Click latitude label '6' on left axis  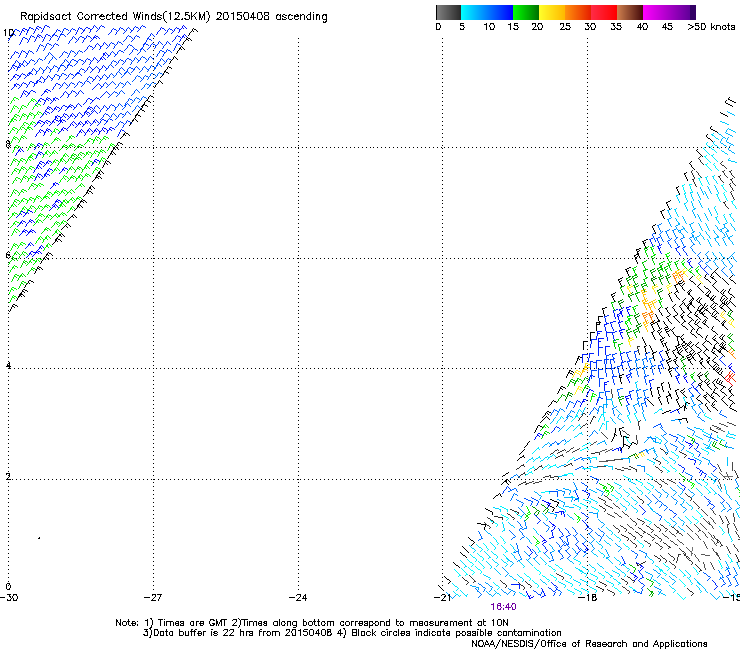pos(8,255)
